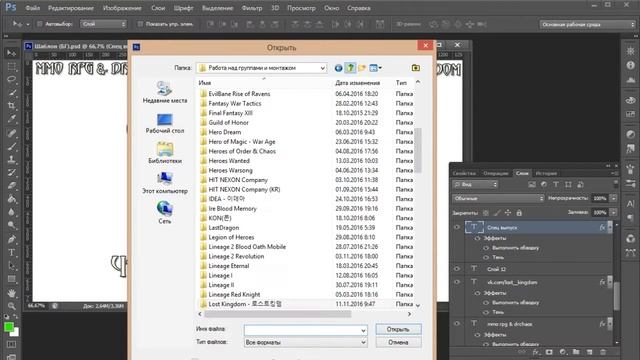Open Рабочий стол in dialog sidebar

pyautogui.click(x=165, y=123)
